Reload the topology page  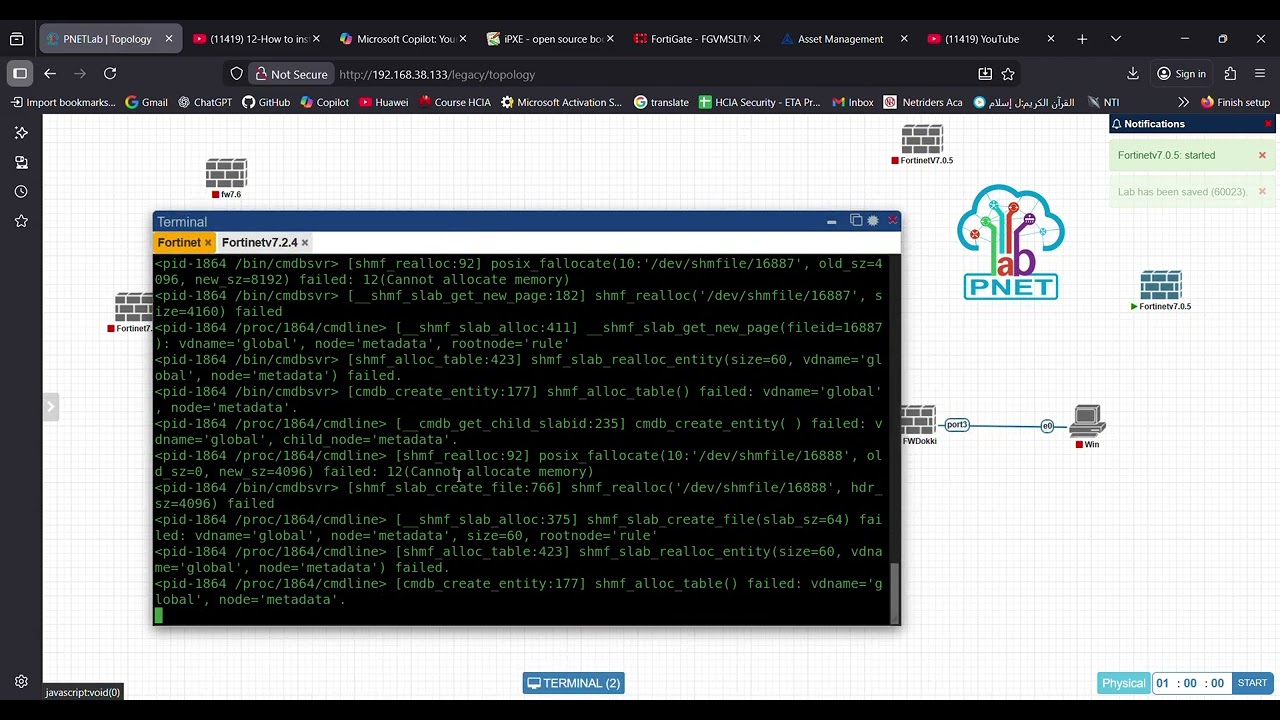tap(110, 74)
